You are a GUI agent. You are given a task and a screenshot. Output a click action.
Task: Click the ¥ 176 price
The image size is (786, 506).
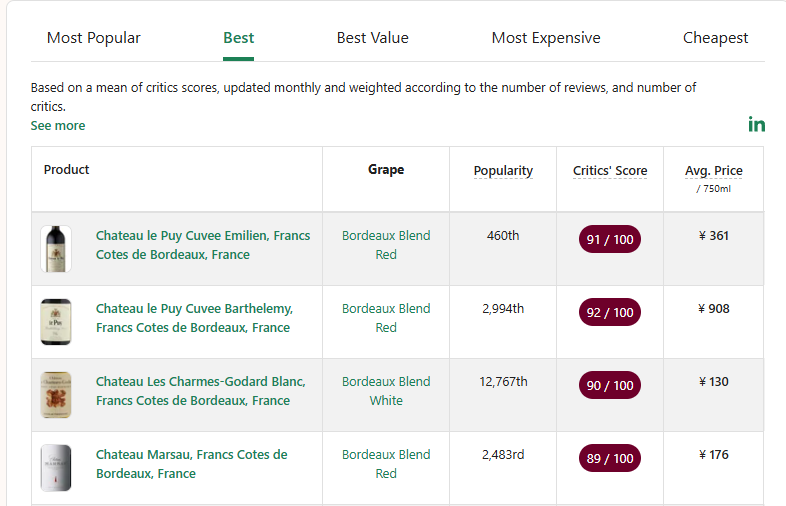pos(714,454)
